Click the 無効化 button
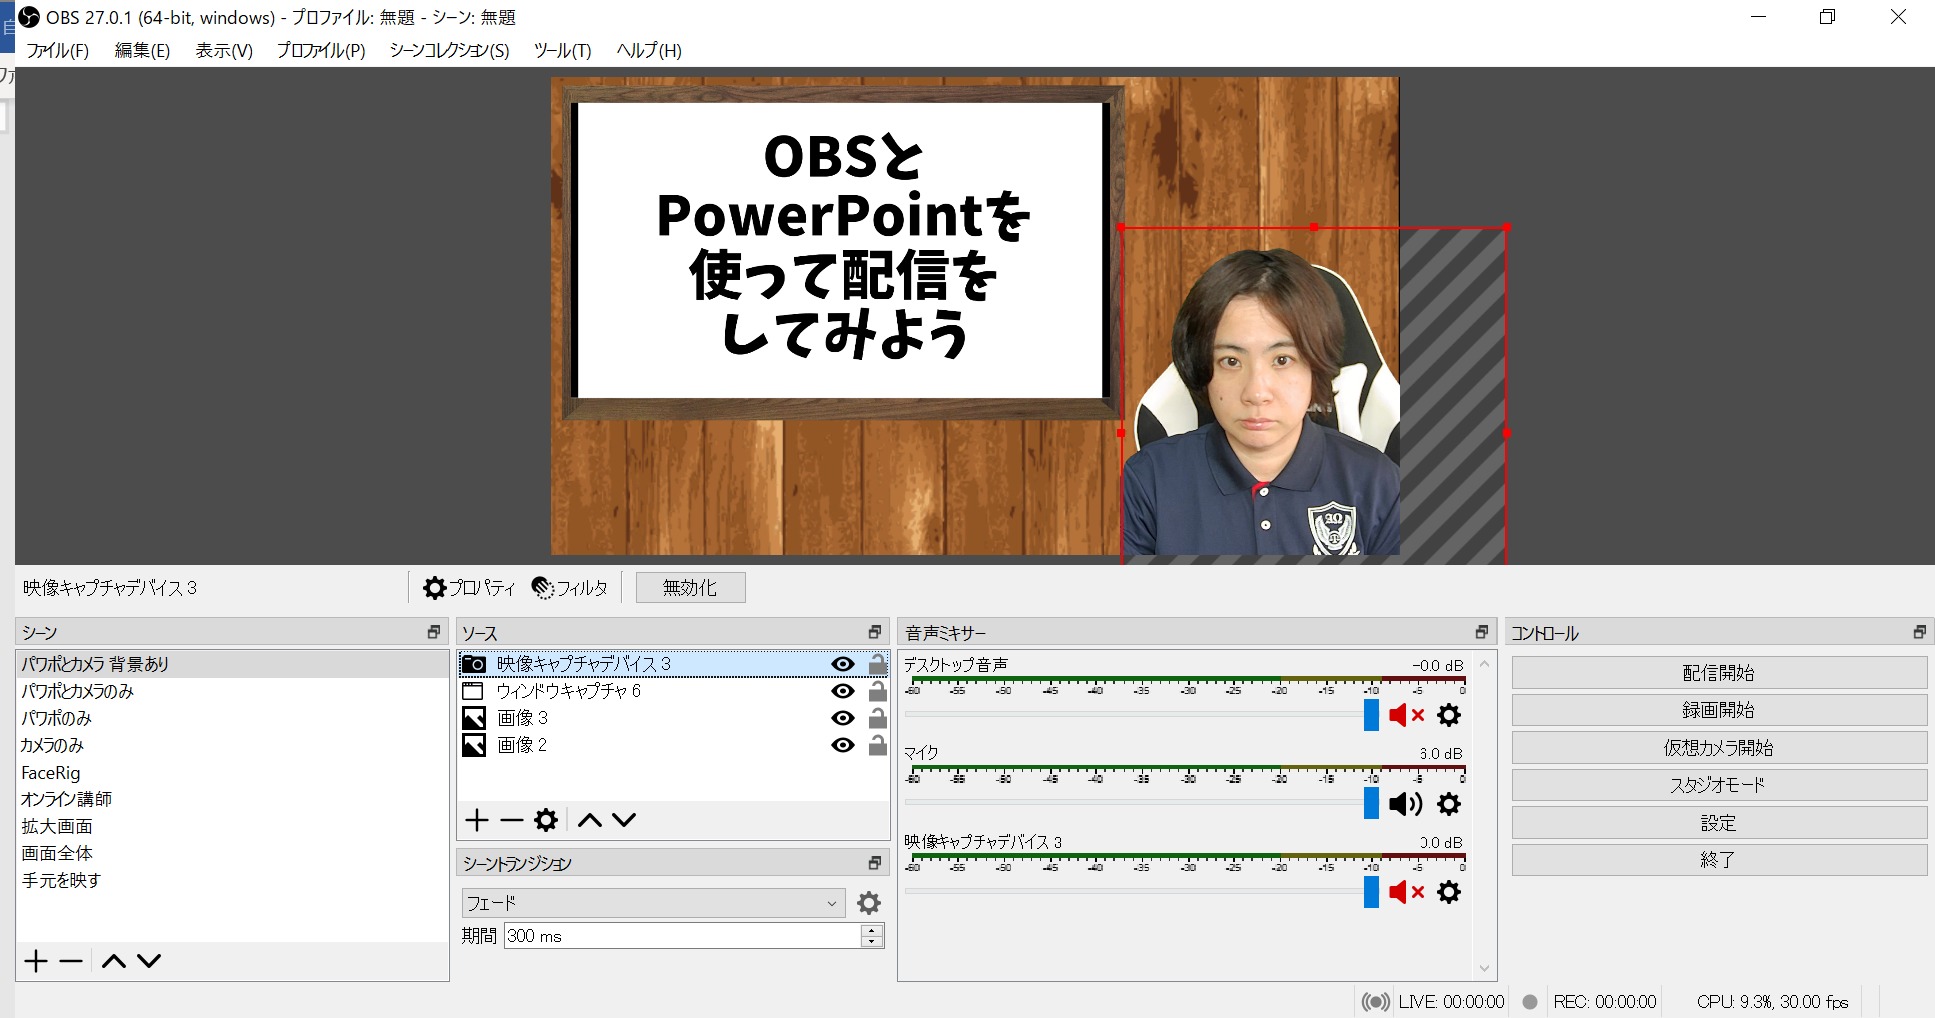The height and width of the screenshot is (1018, 1935). coord(690,588)
